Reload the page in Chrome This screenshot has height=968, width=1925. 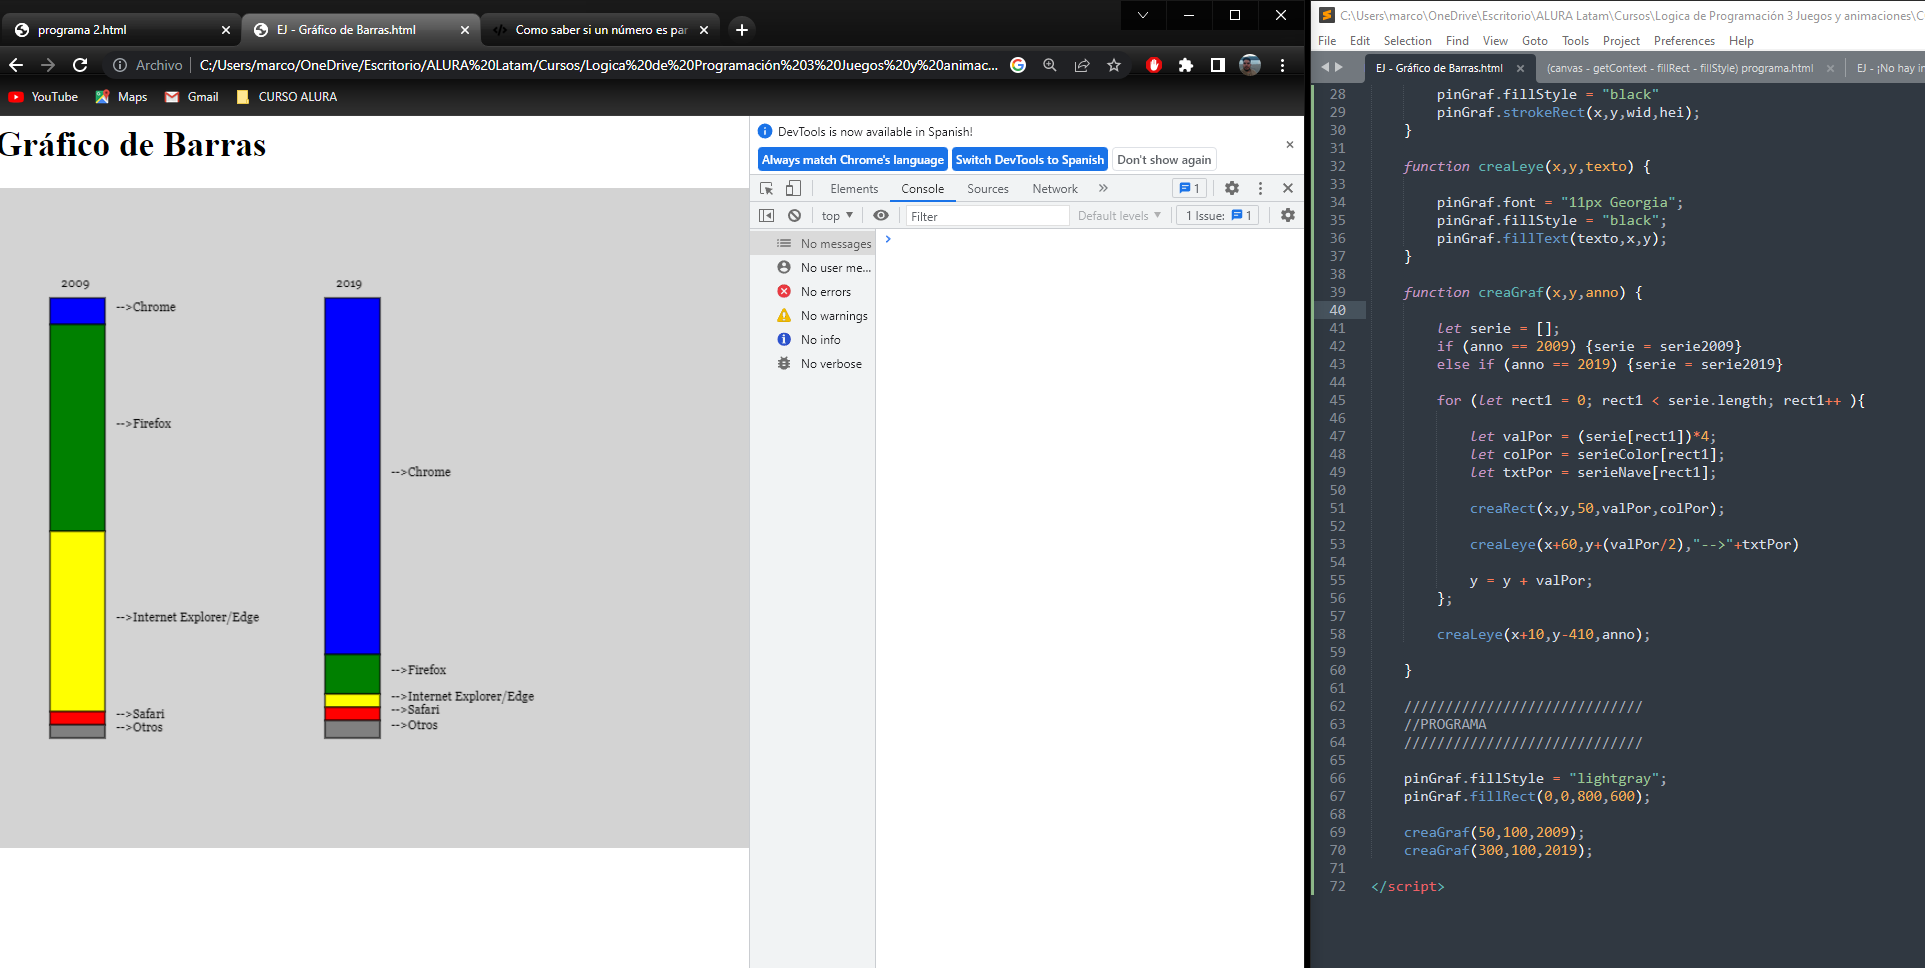(80, 65)
